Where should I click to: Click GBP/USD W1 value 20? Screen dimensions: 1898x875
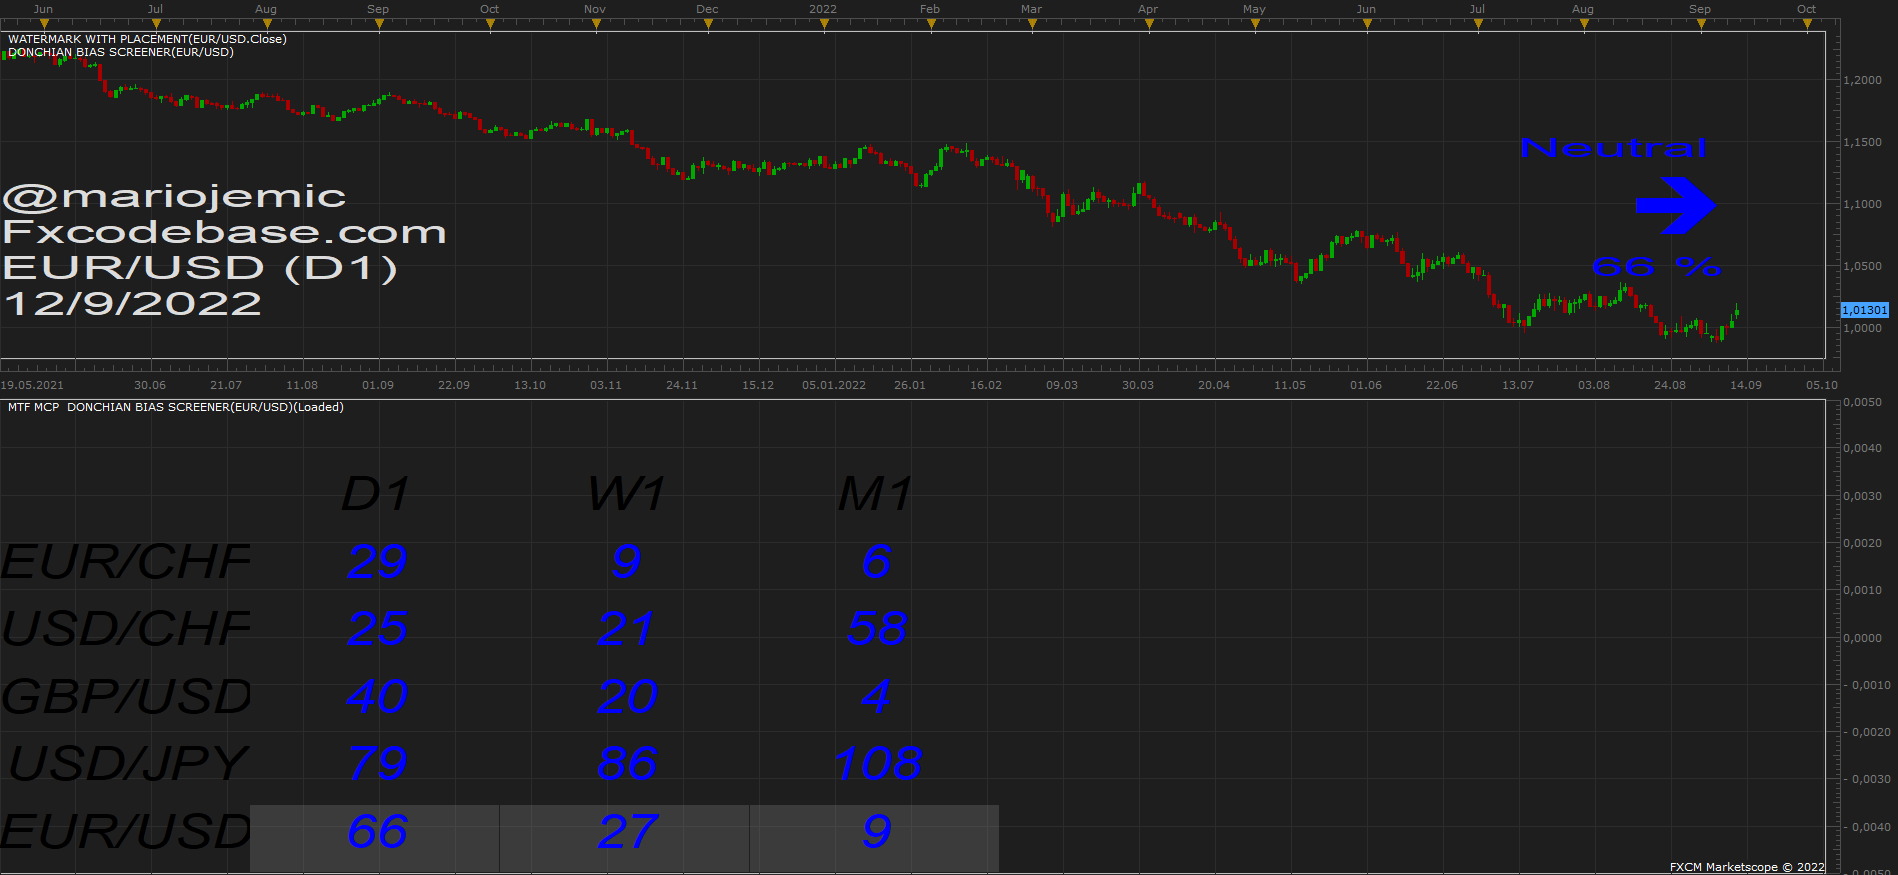(627, 697)
